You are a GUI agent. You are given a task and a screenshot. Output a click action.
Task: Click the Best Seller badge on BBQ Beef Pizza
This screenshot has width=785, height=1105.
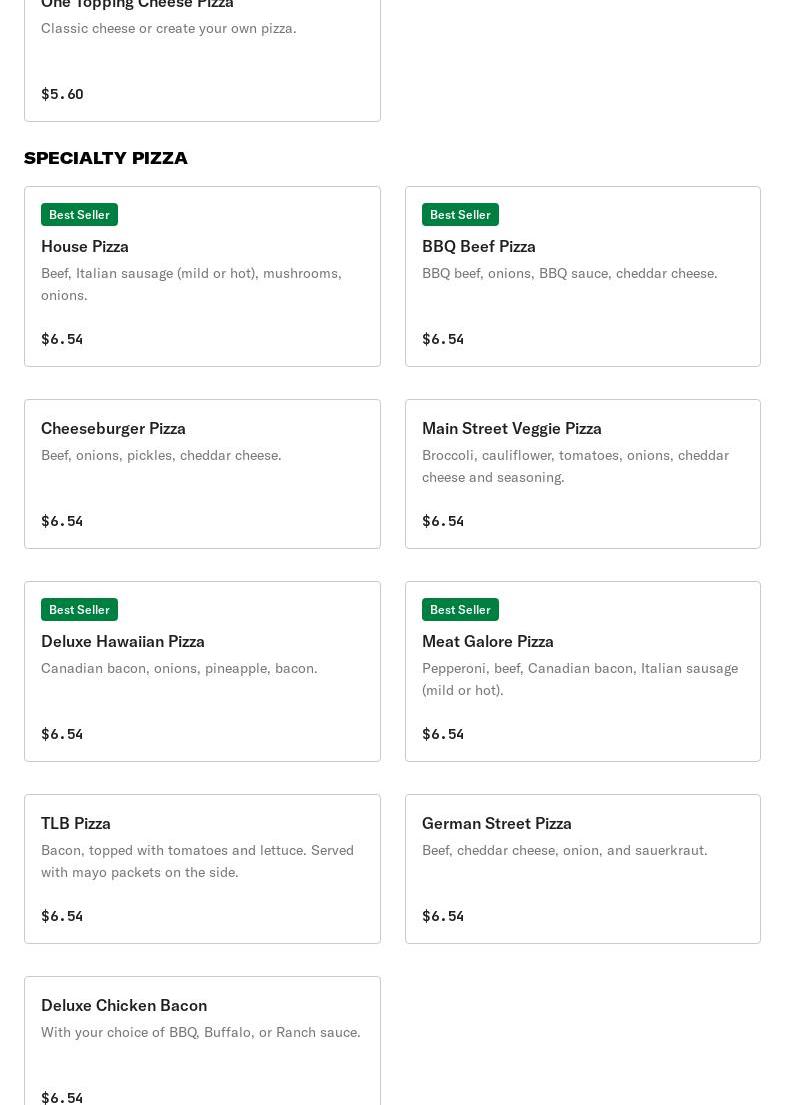pos(460,215)
